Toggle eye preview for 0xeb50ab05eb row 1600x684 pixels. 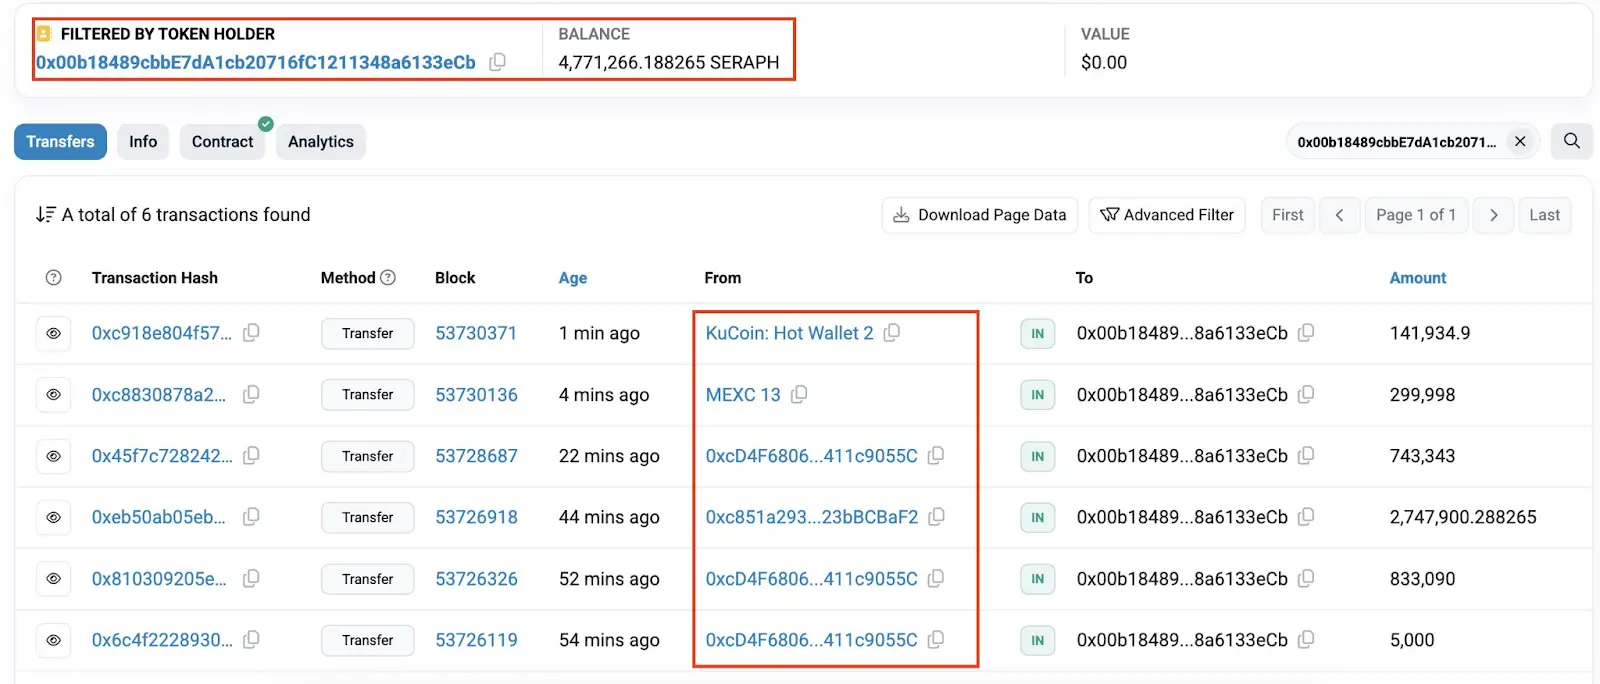pyautogui.click(x=54, y=517)
